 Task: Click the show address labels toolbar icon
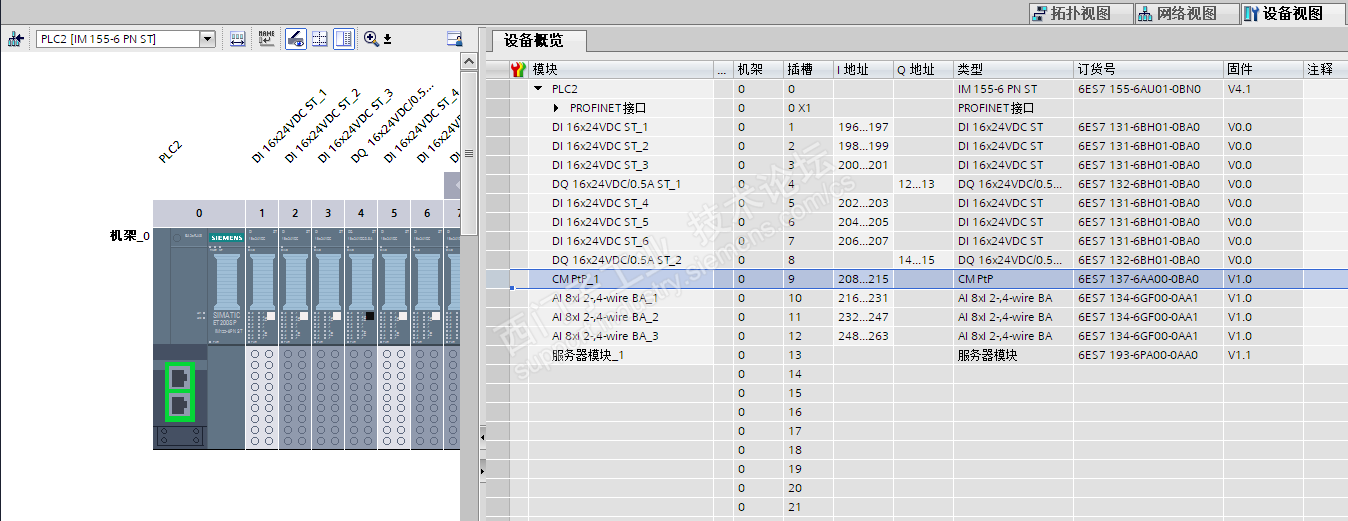coord(238,39)
